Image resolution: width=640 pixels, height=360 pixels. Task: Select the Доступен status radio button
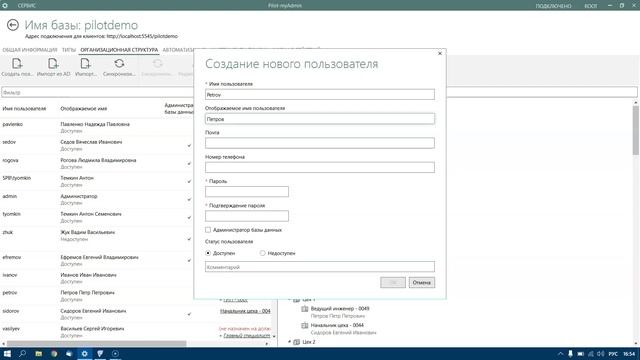[208, 253]
